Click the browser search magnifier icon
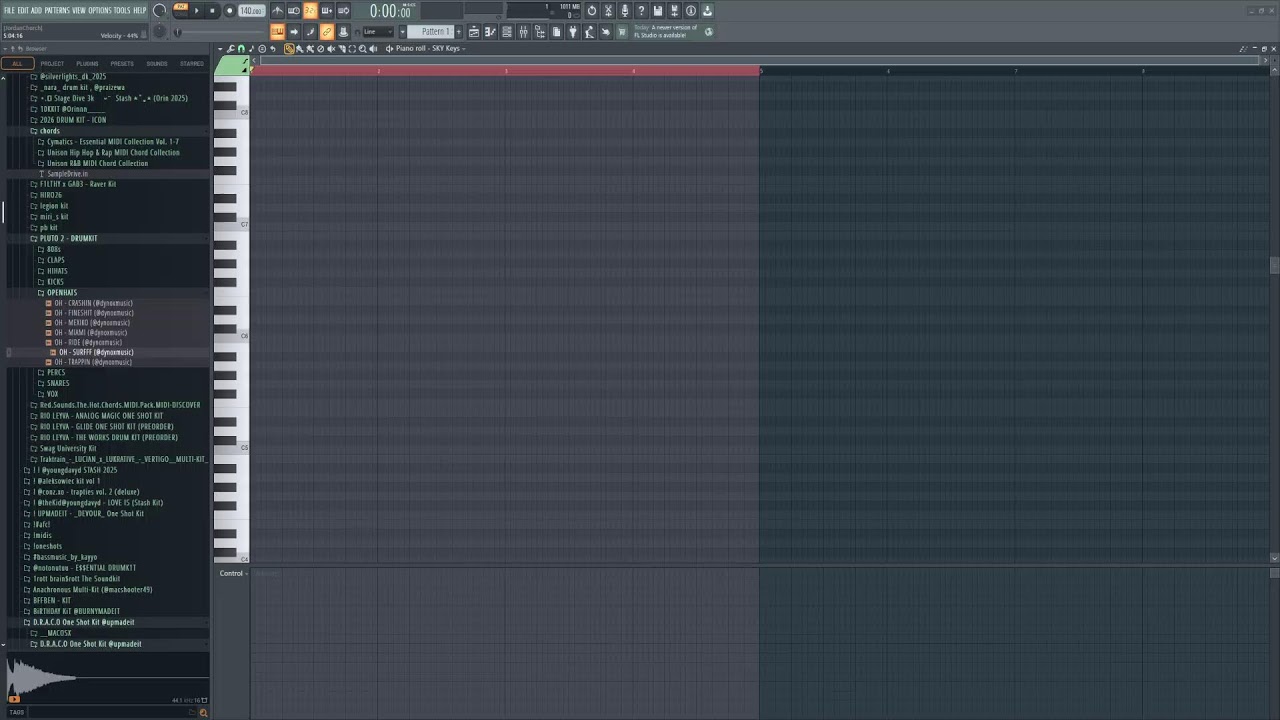Image resolution: width=1280 pixels, height=720 pixels. click(x=203, y=712)
